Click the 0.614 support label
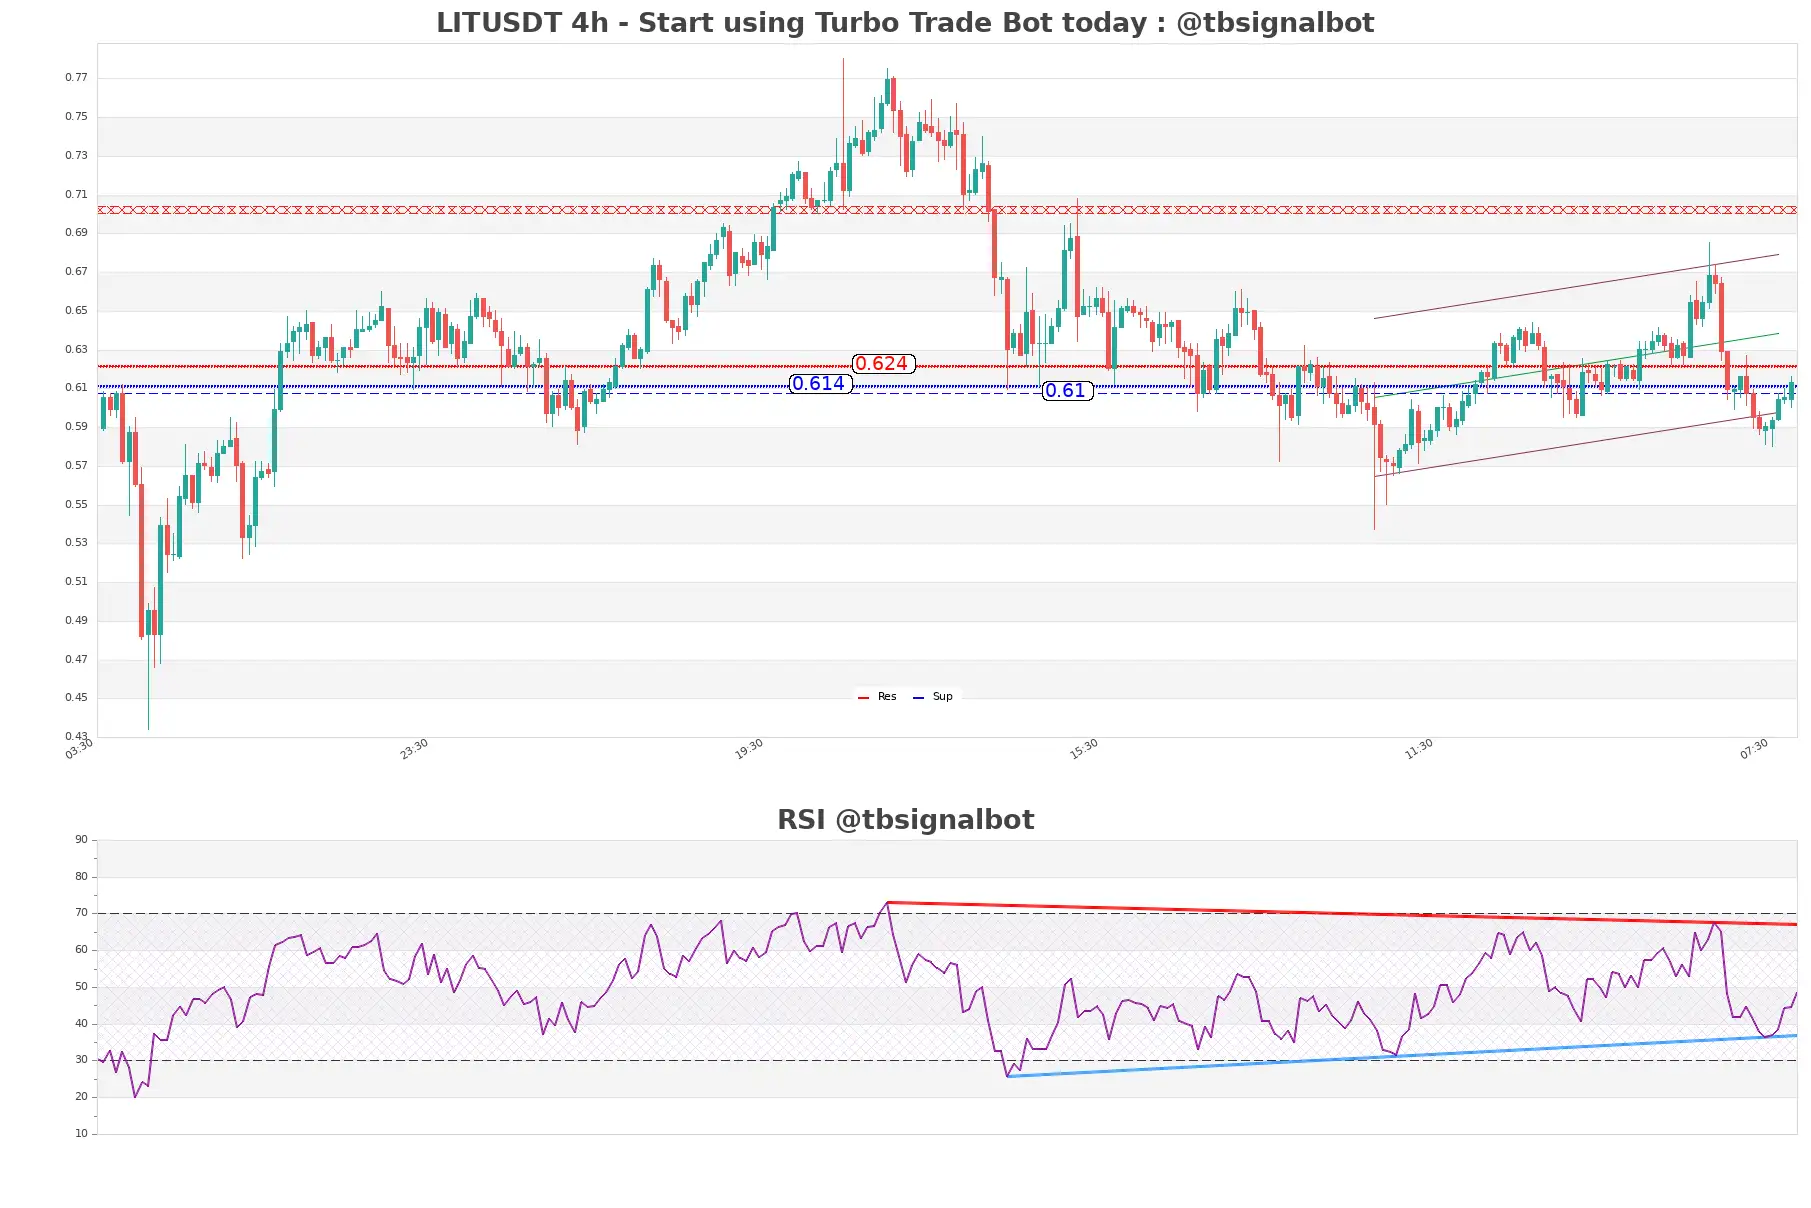 [x=820, y=384]
